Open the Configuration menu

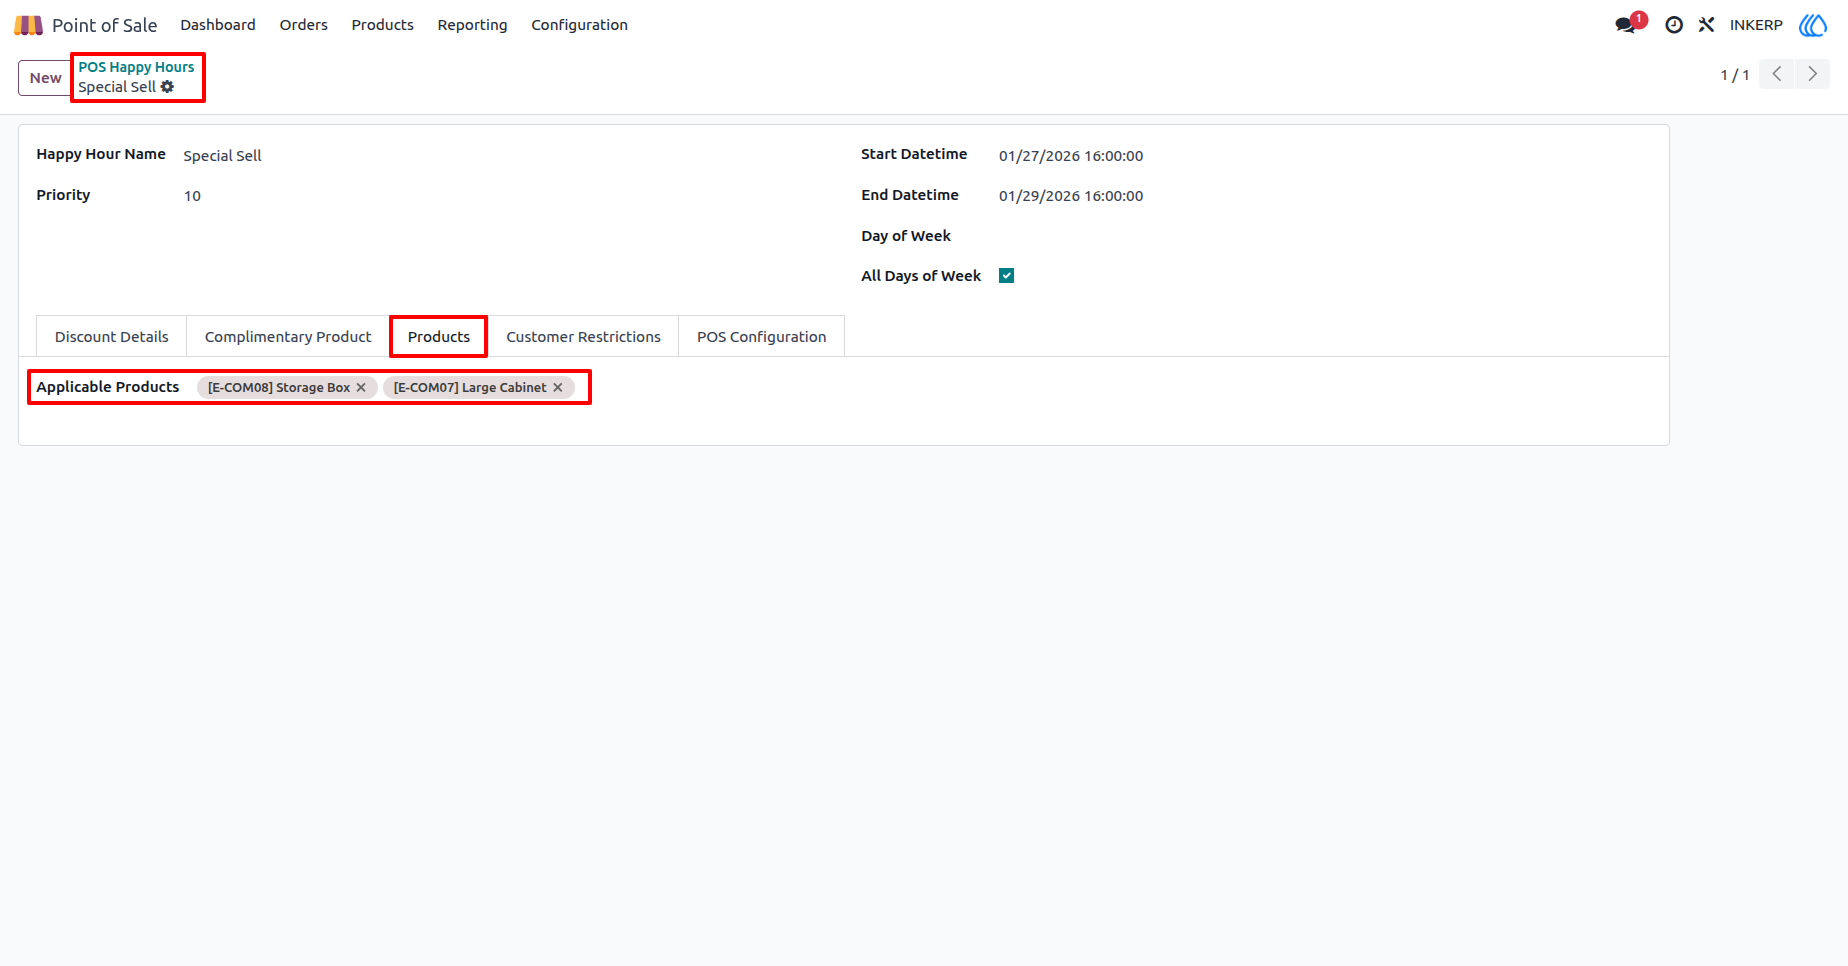click(x=580, y=25)
